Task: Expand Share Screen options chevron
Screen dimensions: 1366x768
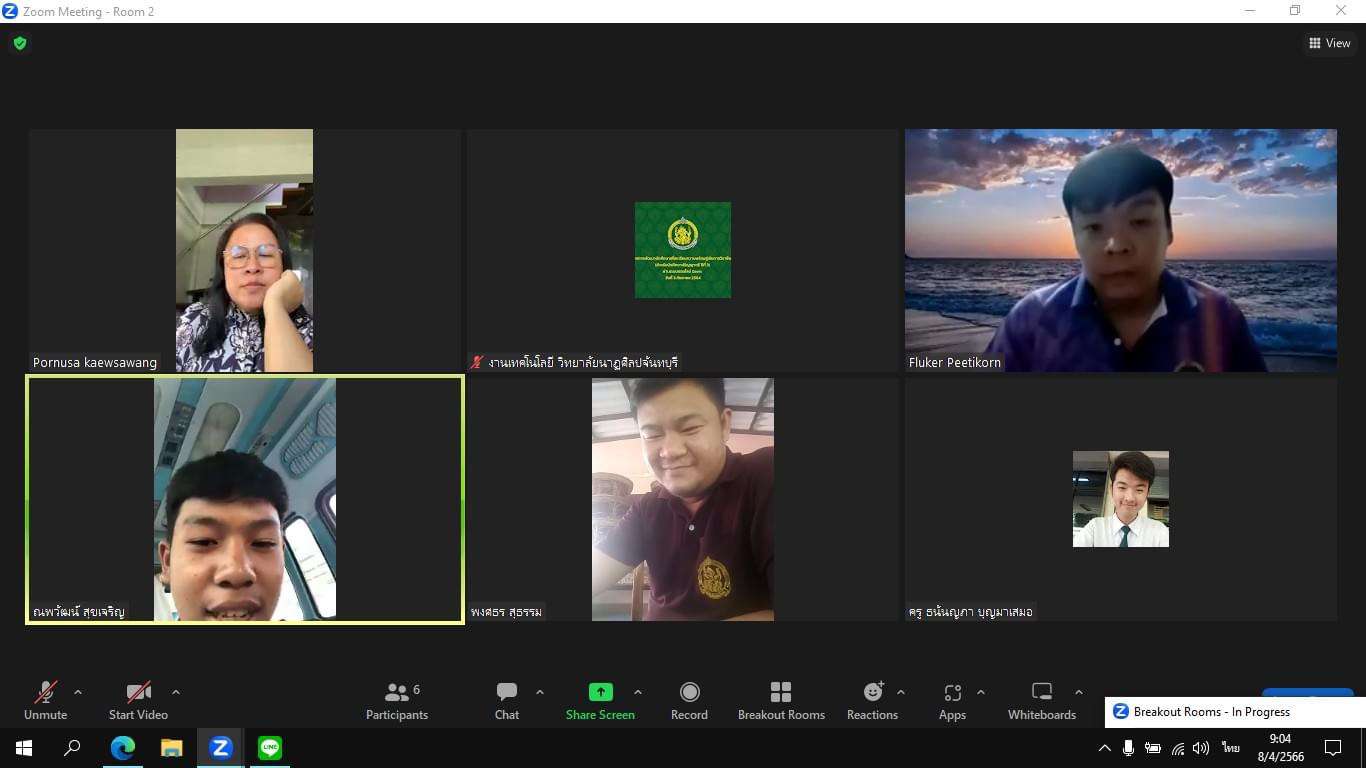Action: pyautogui.click(x=638, y=692)
